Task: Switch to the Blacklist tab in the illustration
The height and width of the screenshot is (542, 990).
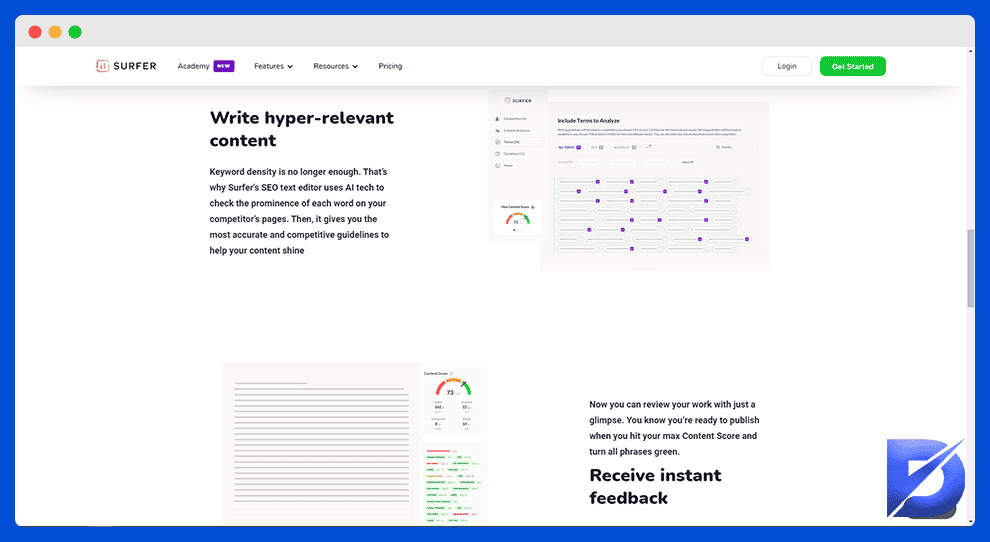Action: (625, 147)
